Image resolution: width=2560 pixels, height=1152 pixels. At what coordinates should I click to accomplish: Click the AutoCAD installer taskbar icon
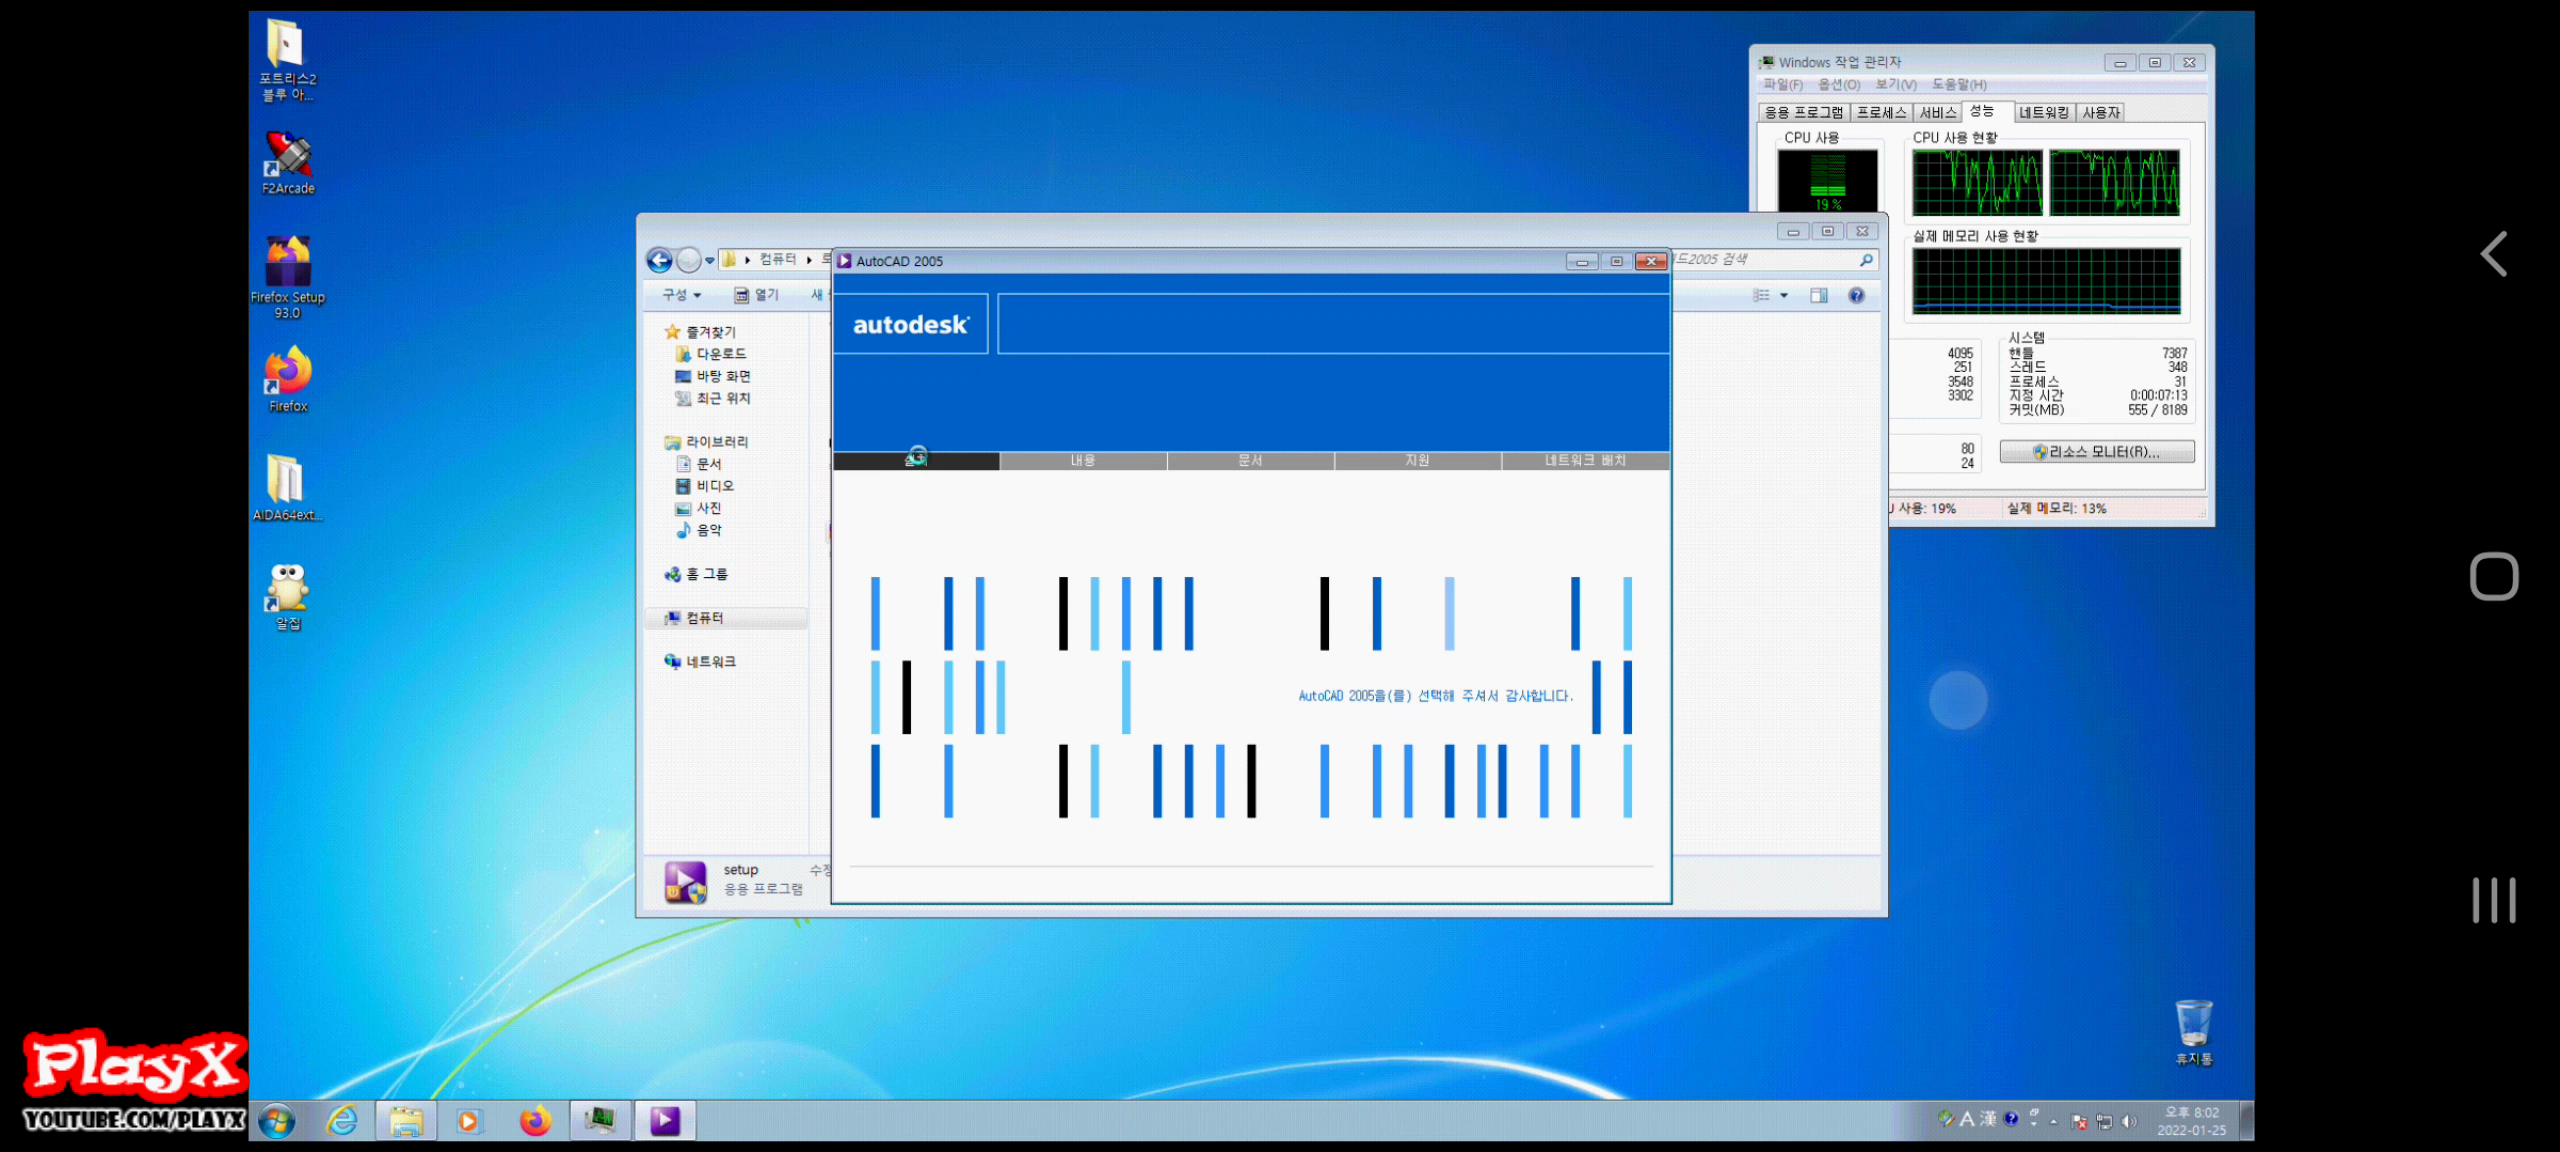pyautogui.click(x=665, y=1121)
